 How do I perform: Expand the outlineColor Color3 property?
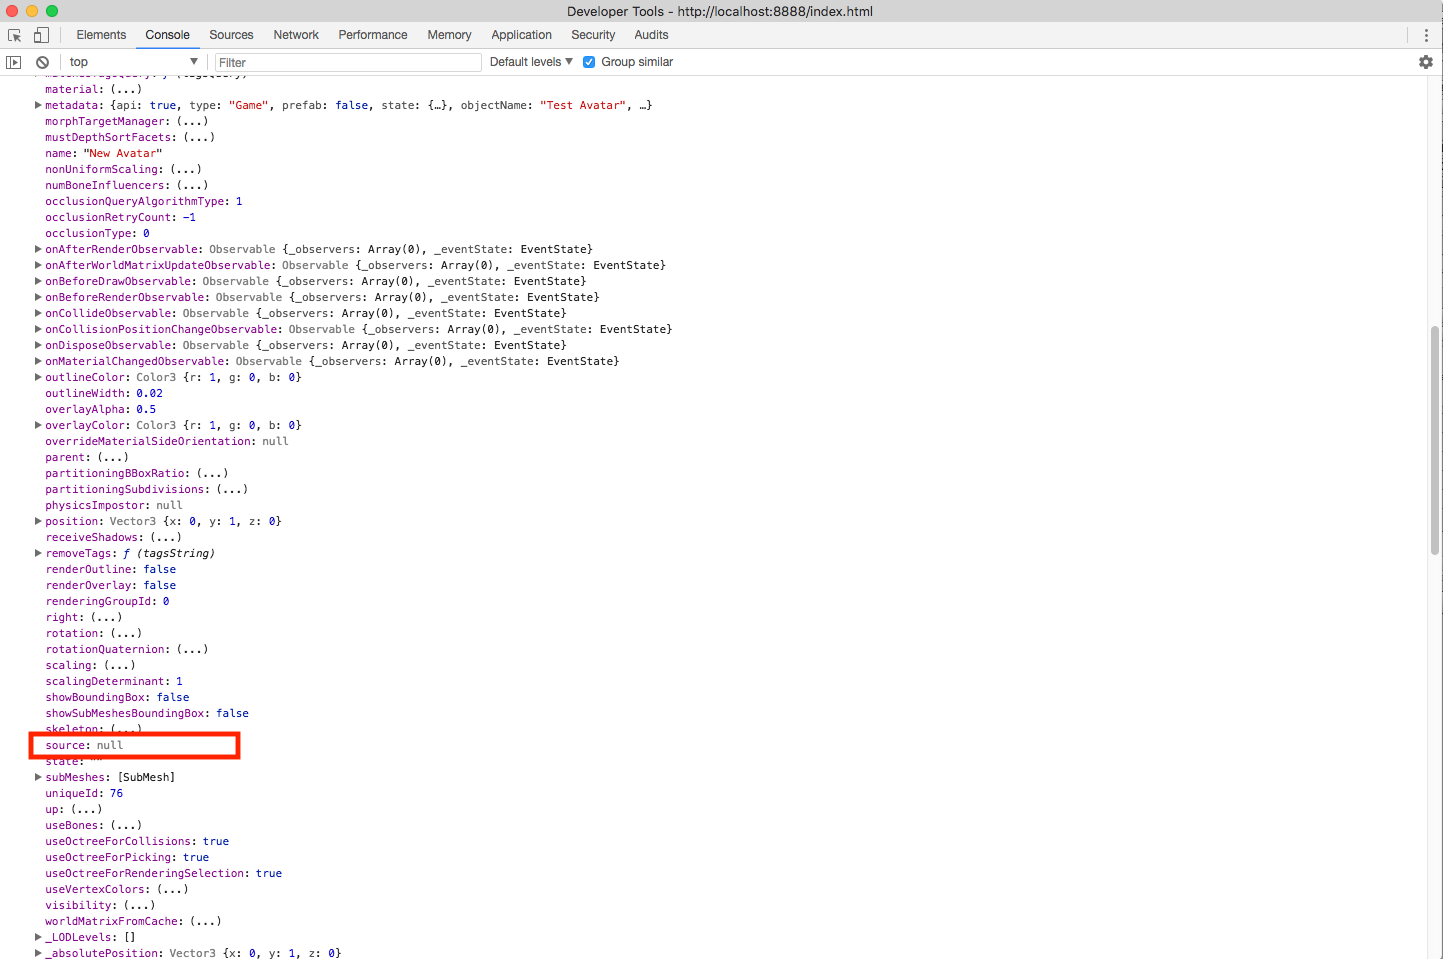[x=38, y=377]
